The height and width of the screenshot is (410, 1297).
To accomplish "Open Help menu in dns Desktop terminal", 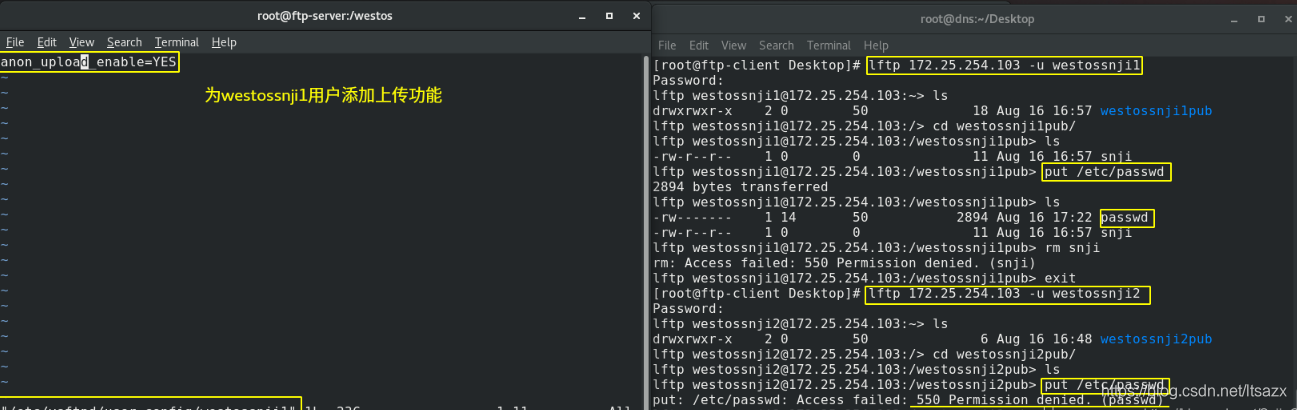I will 876,45.
